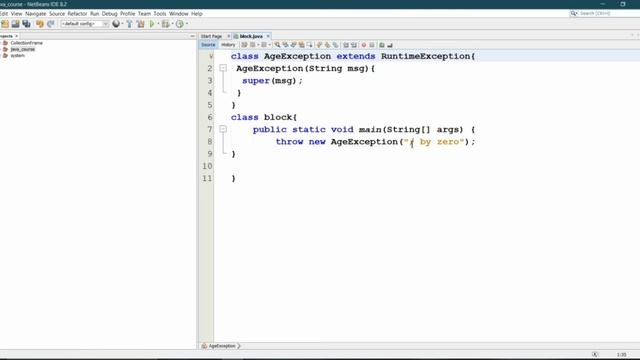Click the Profile Project clock icon

180,24
